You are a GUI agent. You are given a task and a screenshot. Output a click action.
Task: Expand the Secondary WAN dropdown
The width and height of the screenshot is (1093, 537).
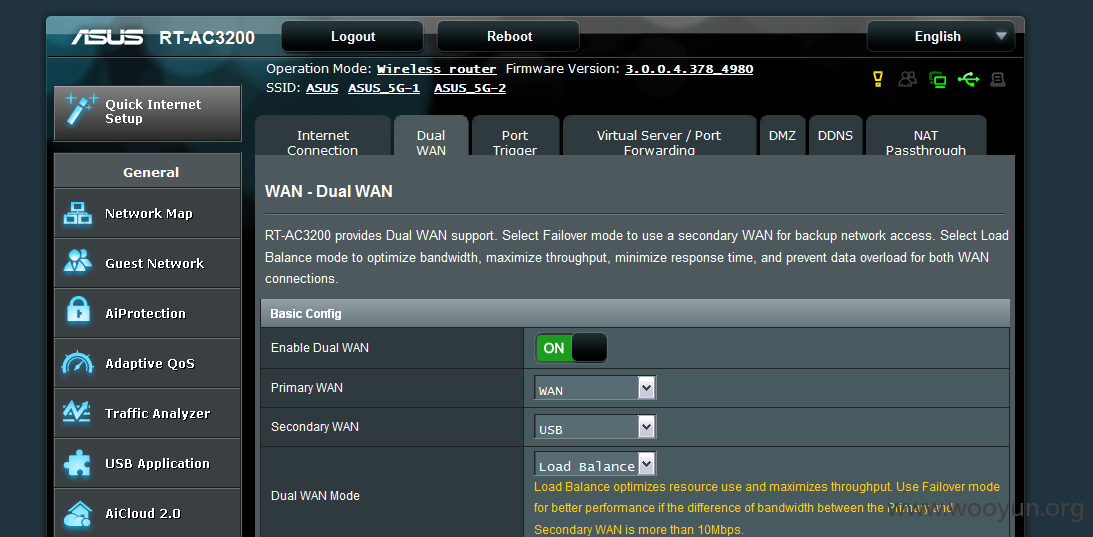pos(595,428)
